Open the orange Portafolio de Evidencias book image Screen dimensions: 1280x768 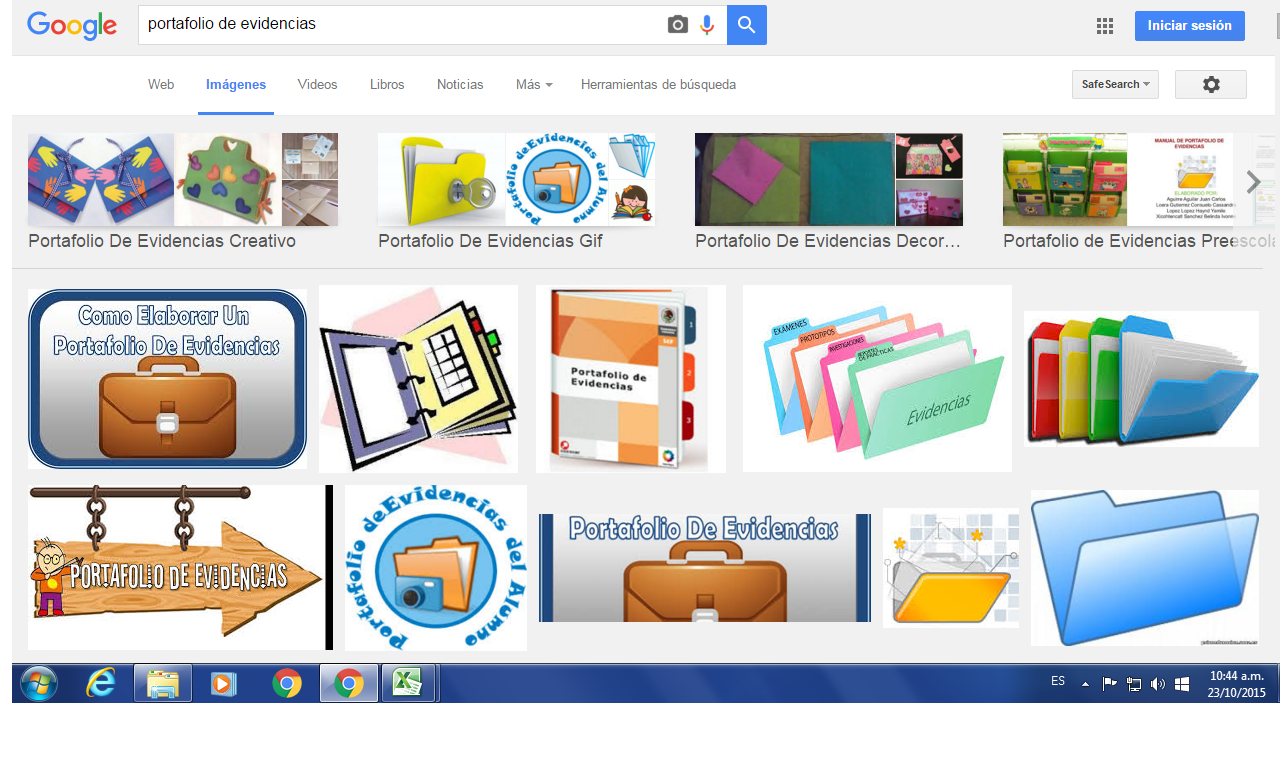[631, 379]
